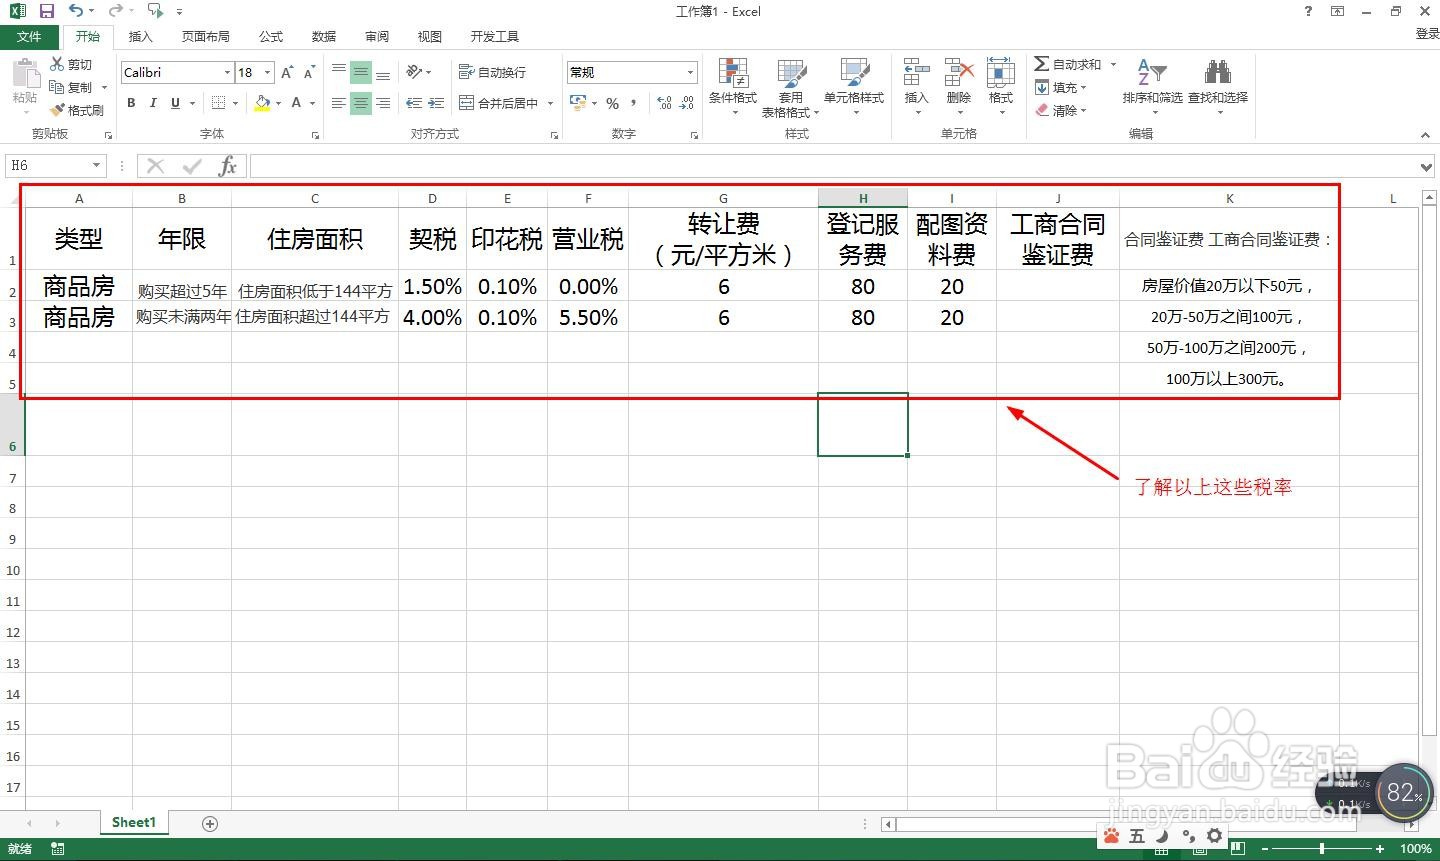Open the File (文件) tab
The image size is (1440, 861).
[x=29, y=36]
